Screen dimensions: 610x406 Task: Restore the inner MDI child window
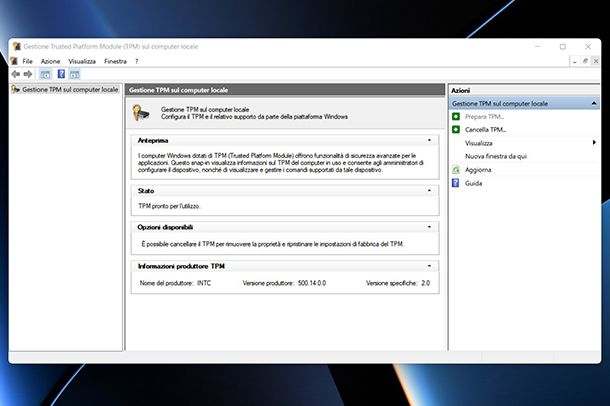click(585, 61)
